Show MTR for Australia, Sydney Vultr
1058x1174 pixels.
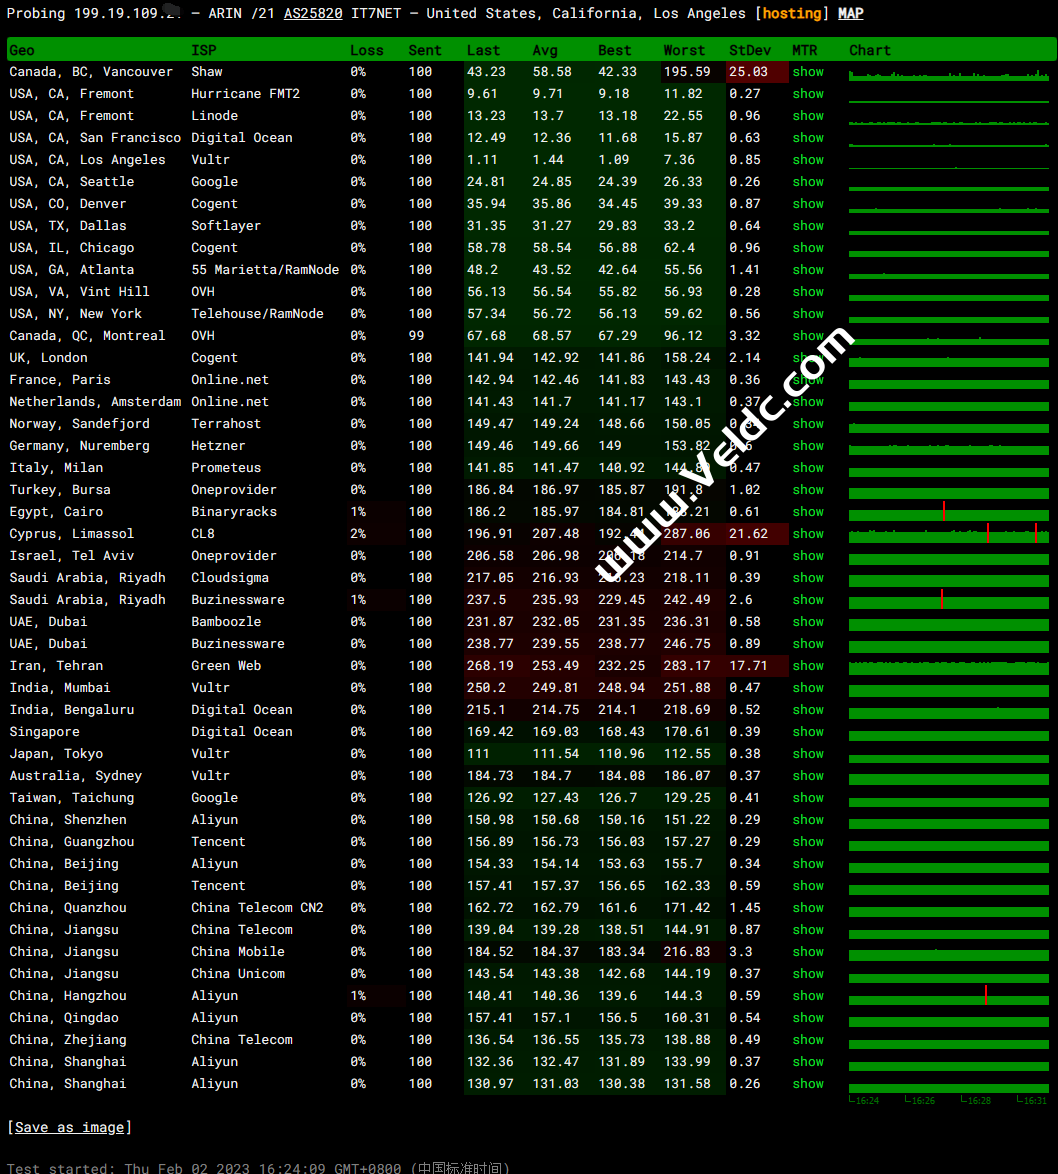808,776
